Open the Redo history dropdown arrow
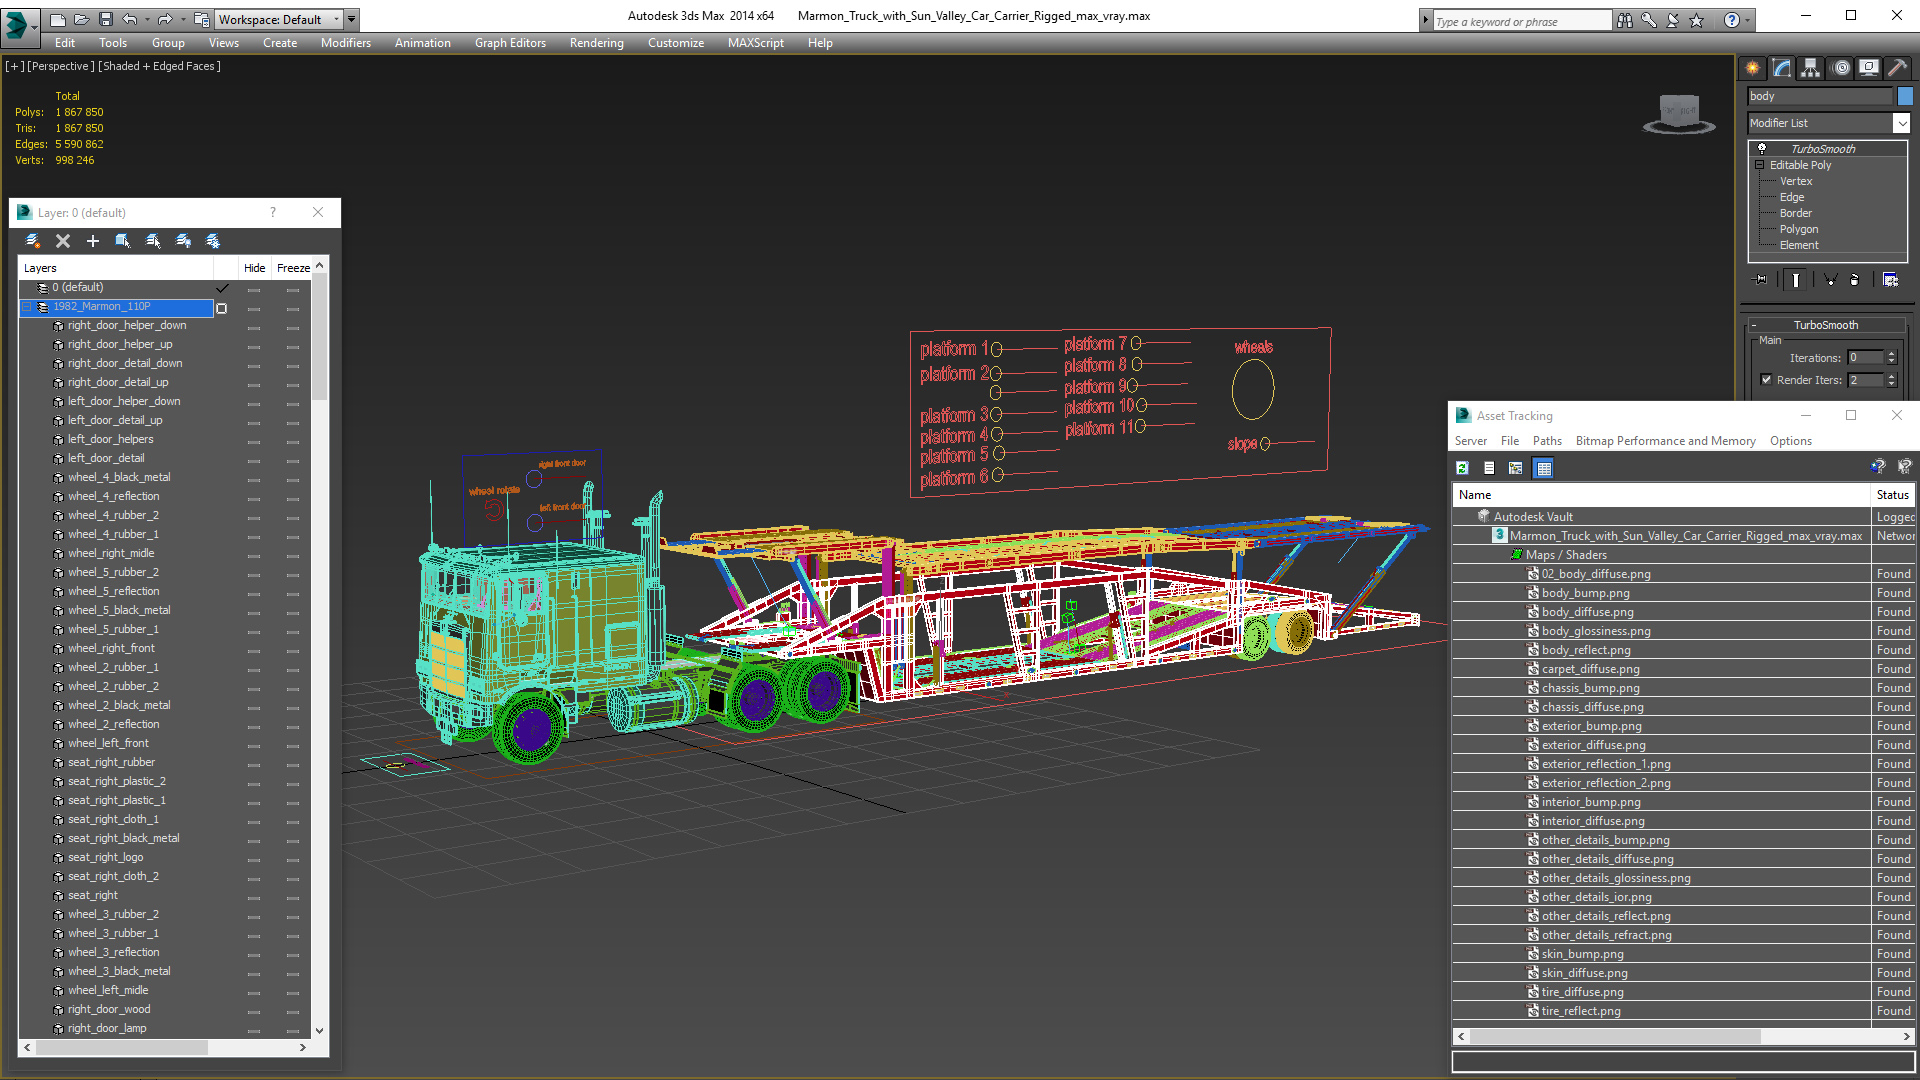 tap(182, 19)
